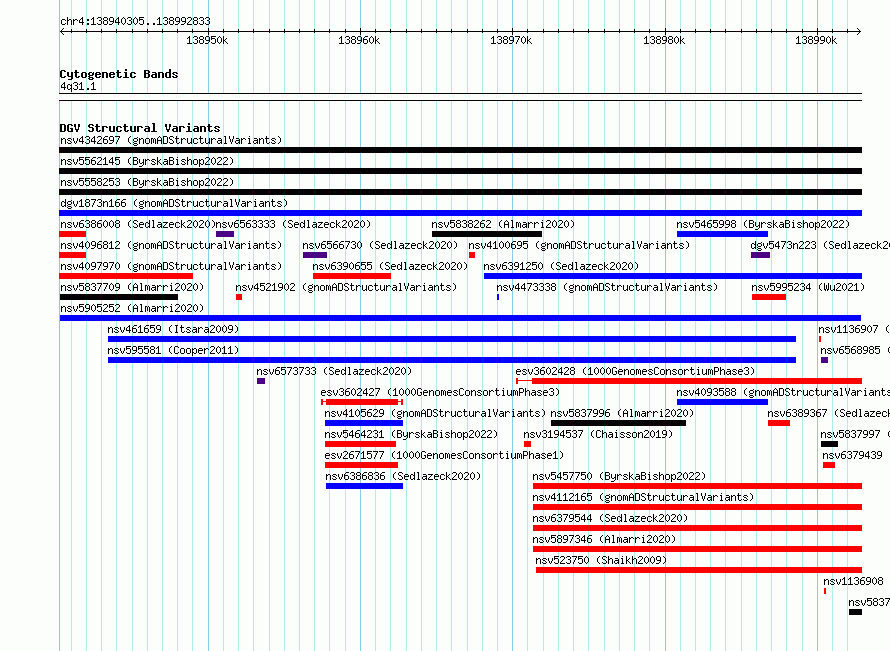Viewport: 890px width, 651px height.
Task: Open variant nsv5562145 (ByrskaBishop2022) label
Action: (x=147, y=161)
